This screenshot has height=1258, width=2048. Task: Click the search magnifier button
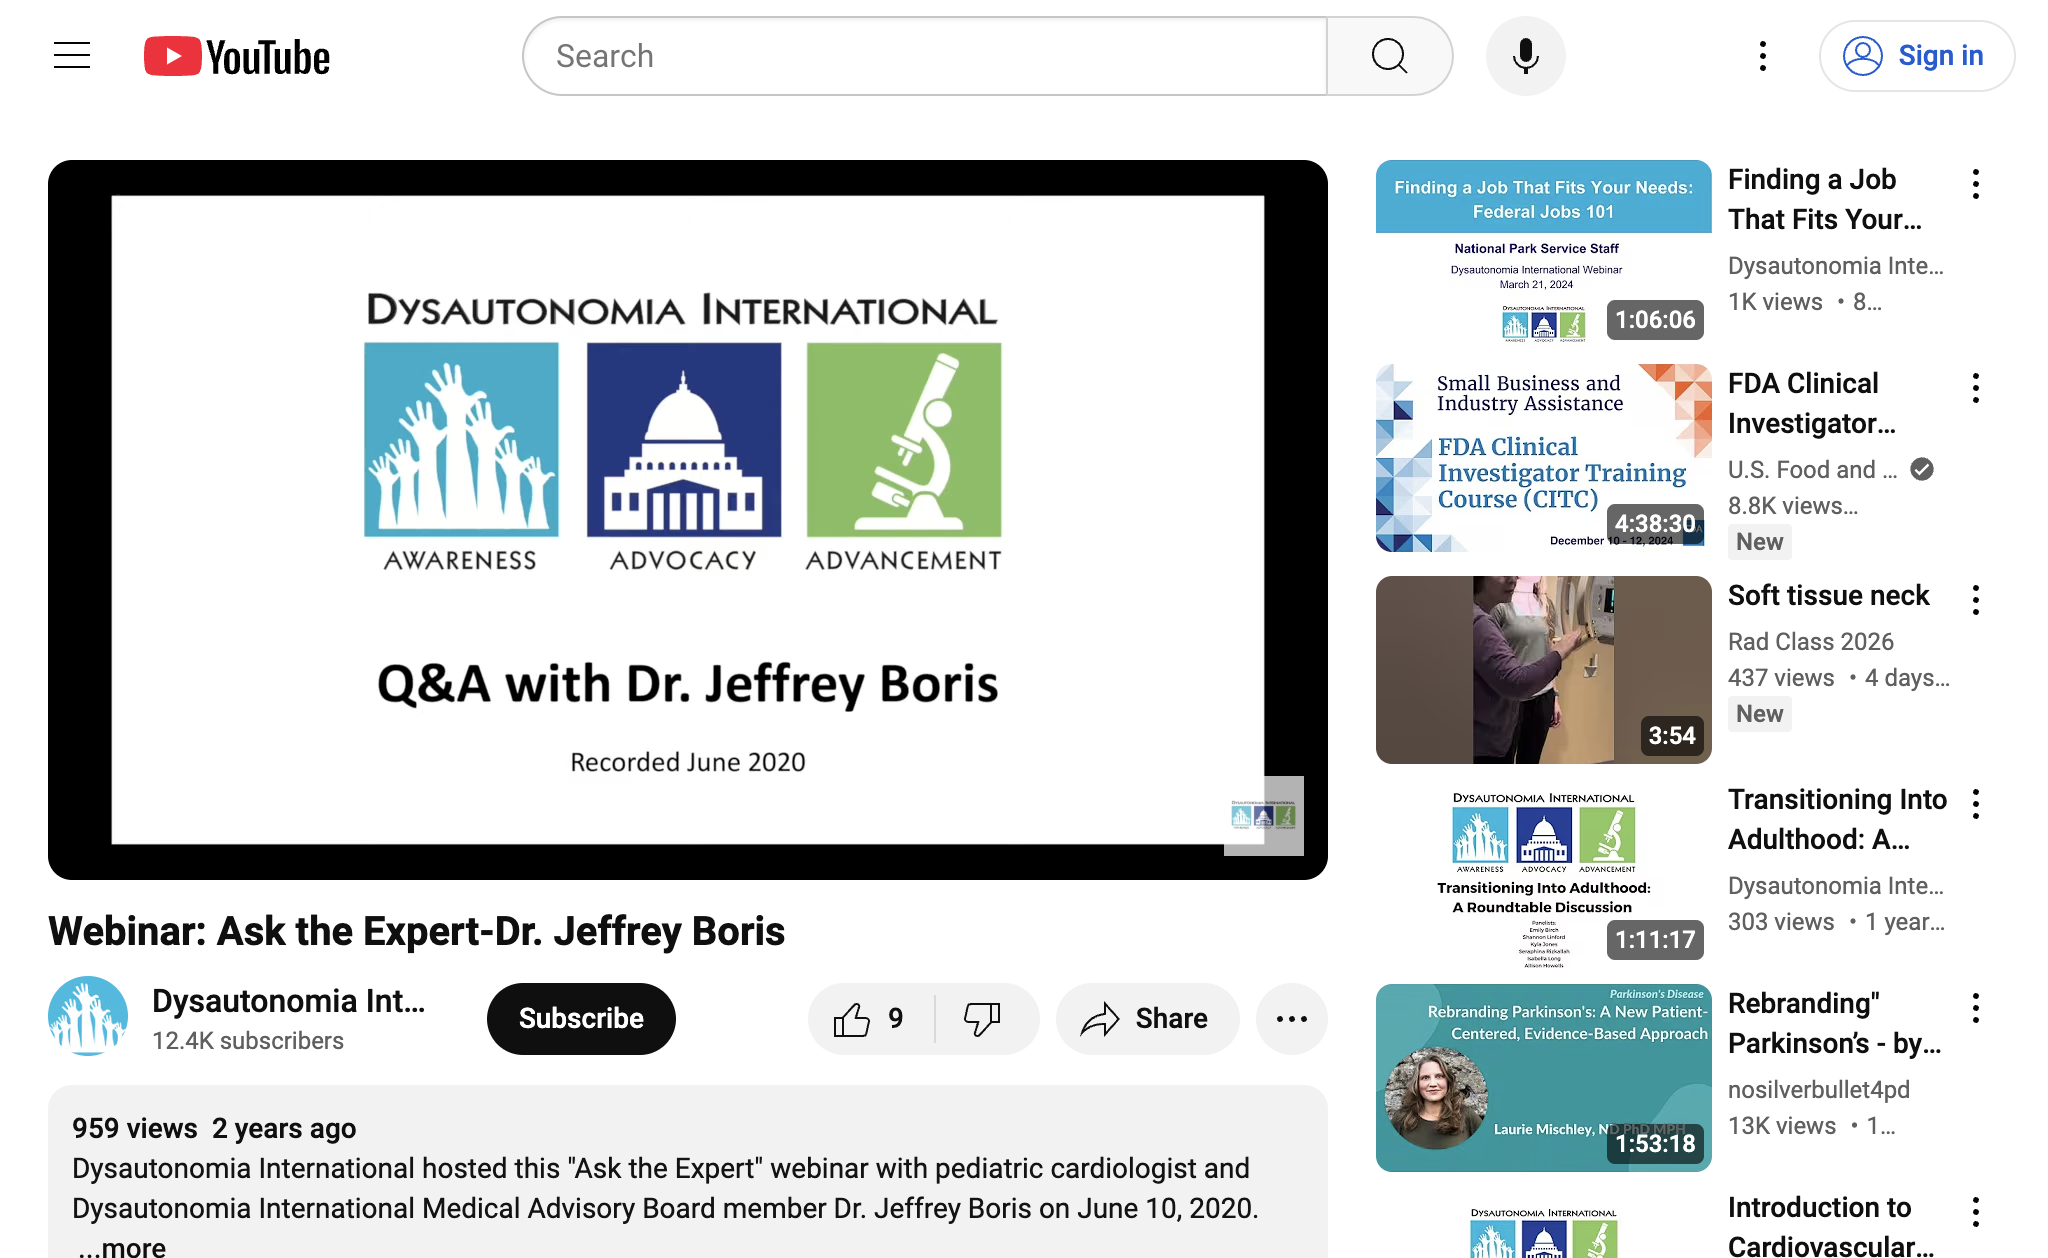(x=1389, y=56)
